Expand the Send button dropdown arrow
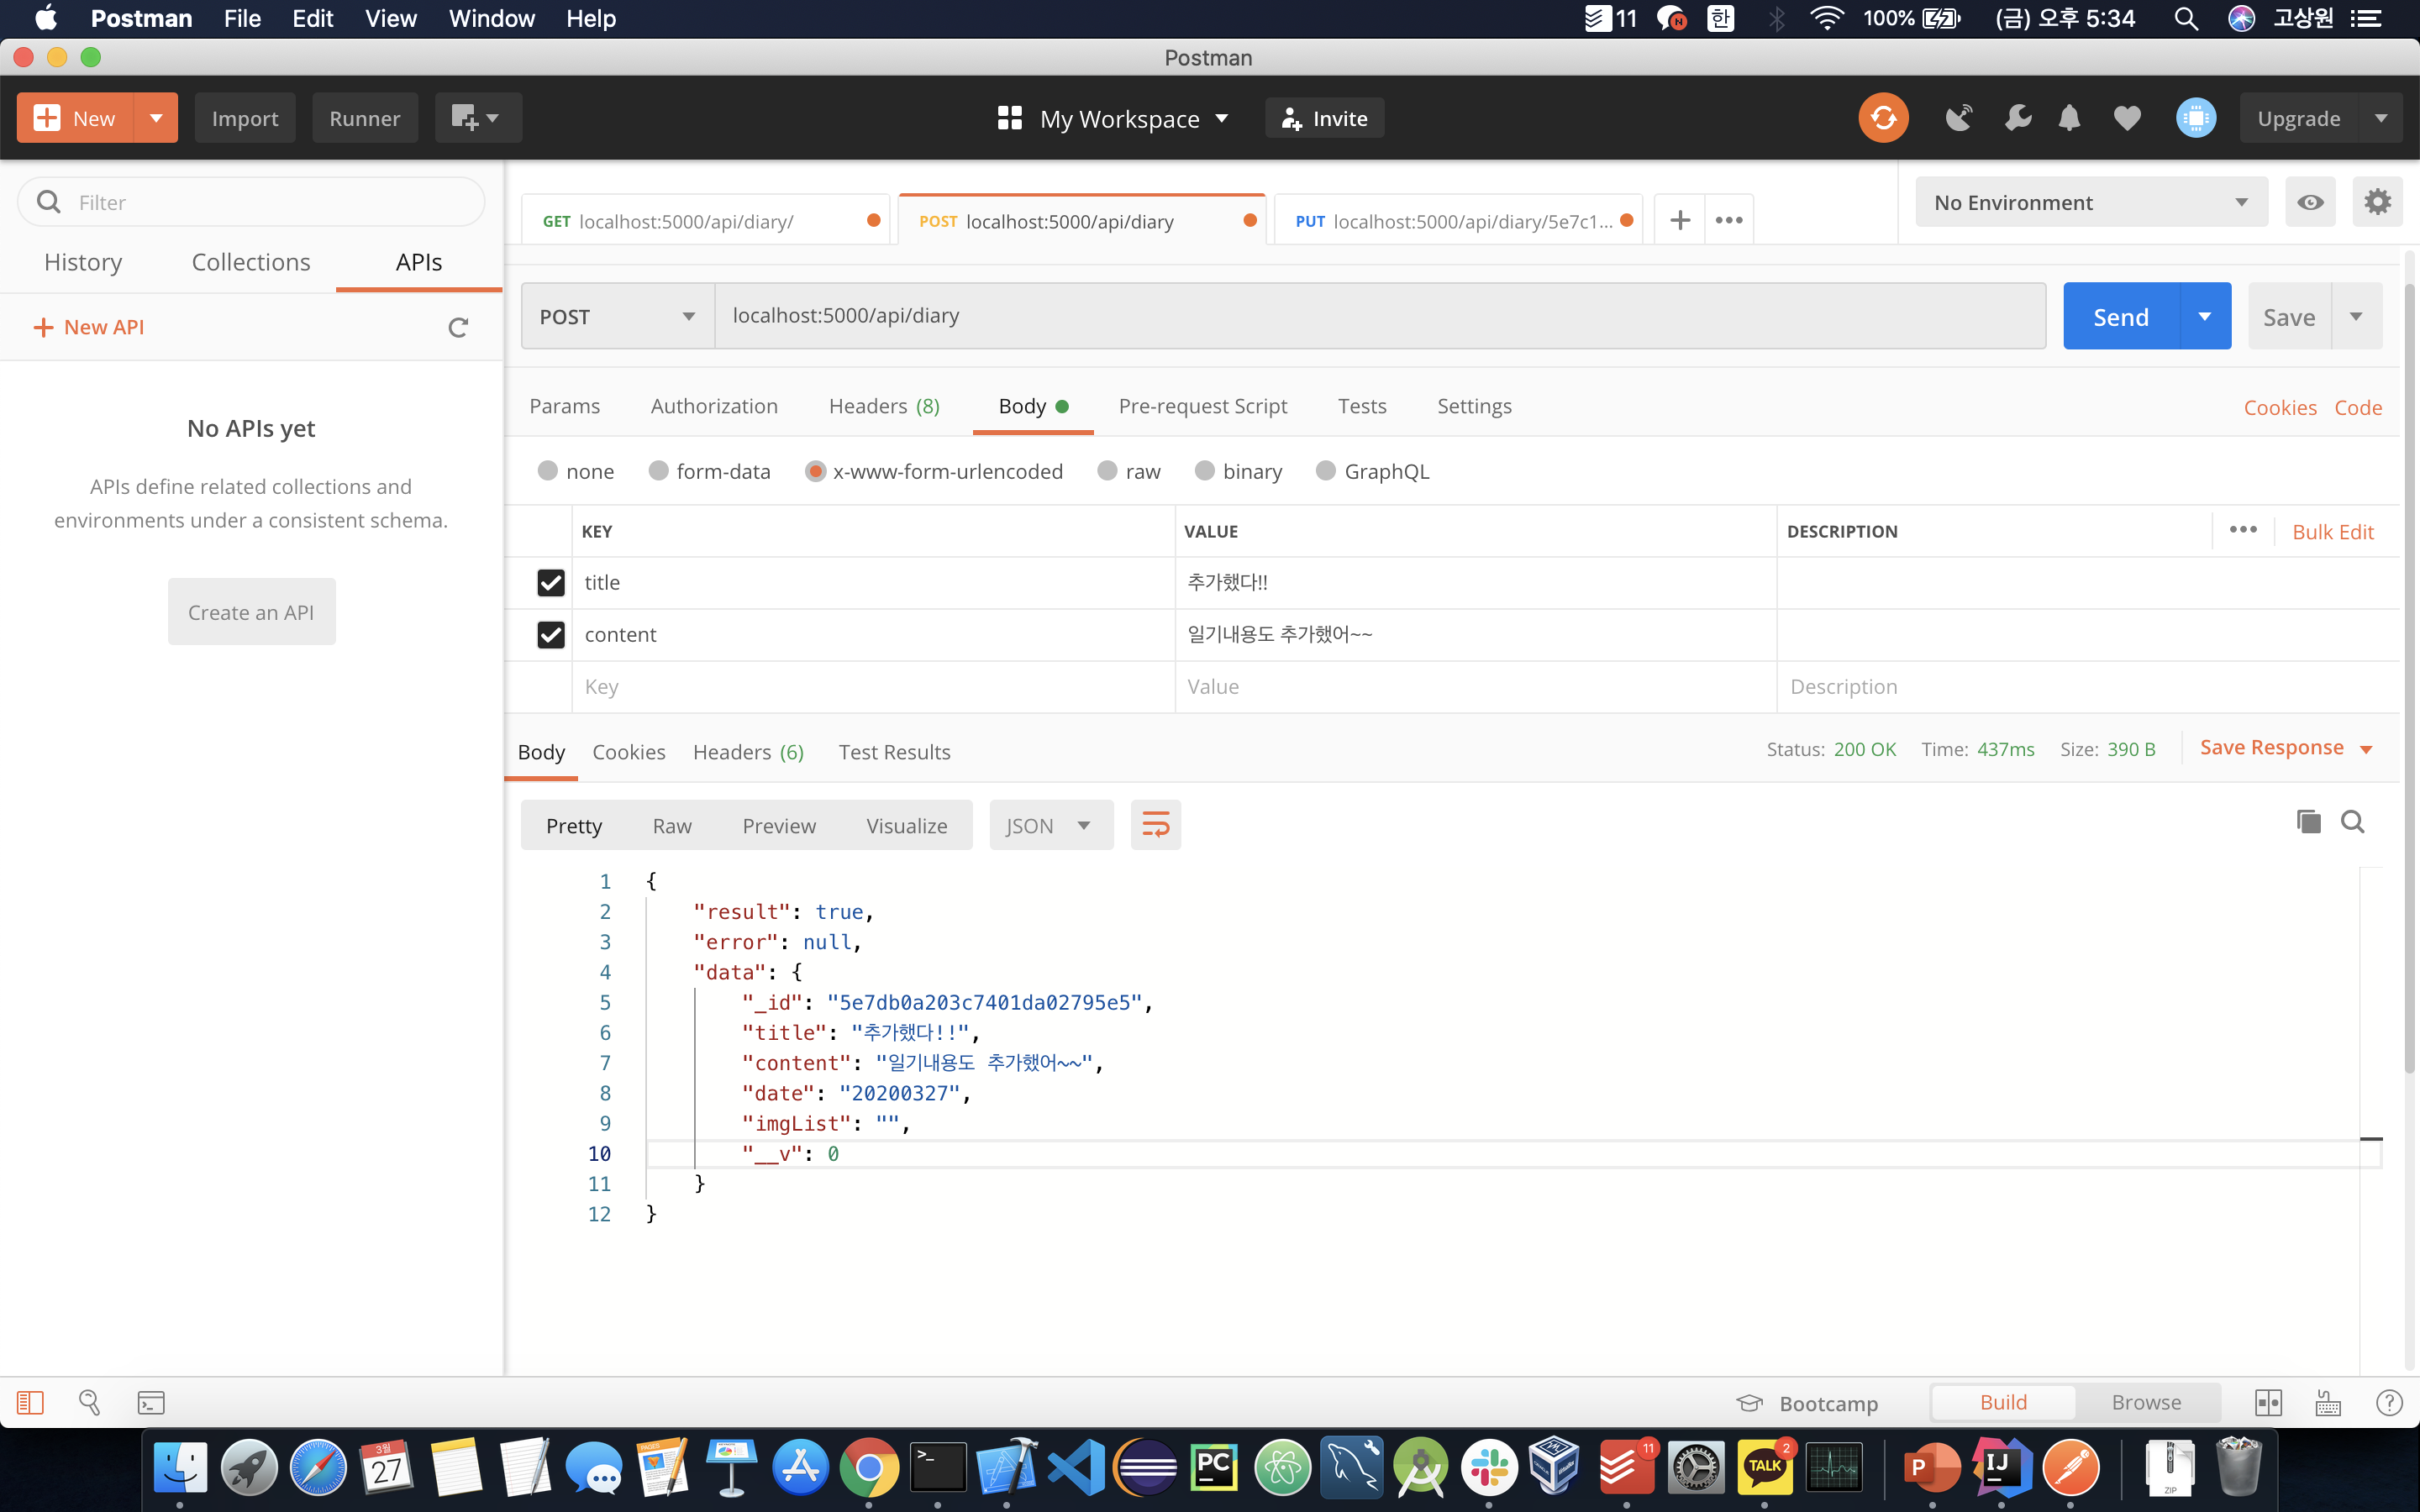The width and height of the screenshot is (2420, 1512). click(x=2205, y=316)
